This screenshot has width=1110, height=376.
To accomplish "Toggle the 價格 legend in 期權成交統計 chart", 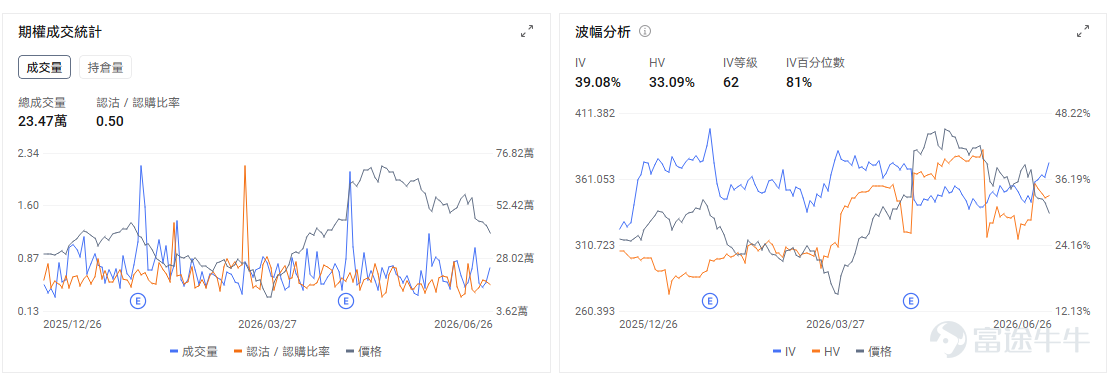I will coord(364,351).
